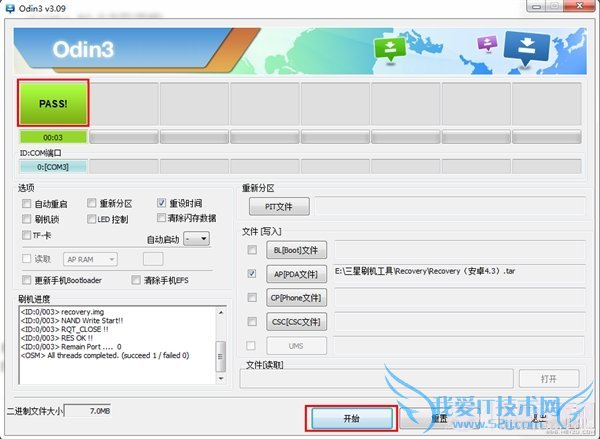This screenshot has width=600, height=439.
Task: Check the 清除手机EFS option
Action: pos(136,280)
